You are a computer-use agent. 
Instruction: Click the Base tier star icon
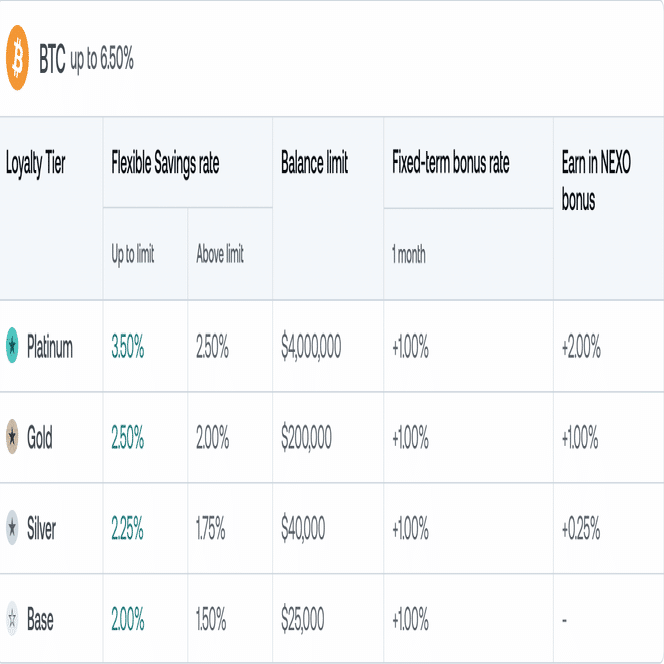[12, 619]
